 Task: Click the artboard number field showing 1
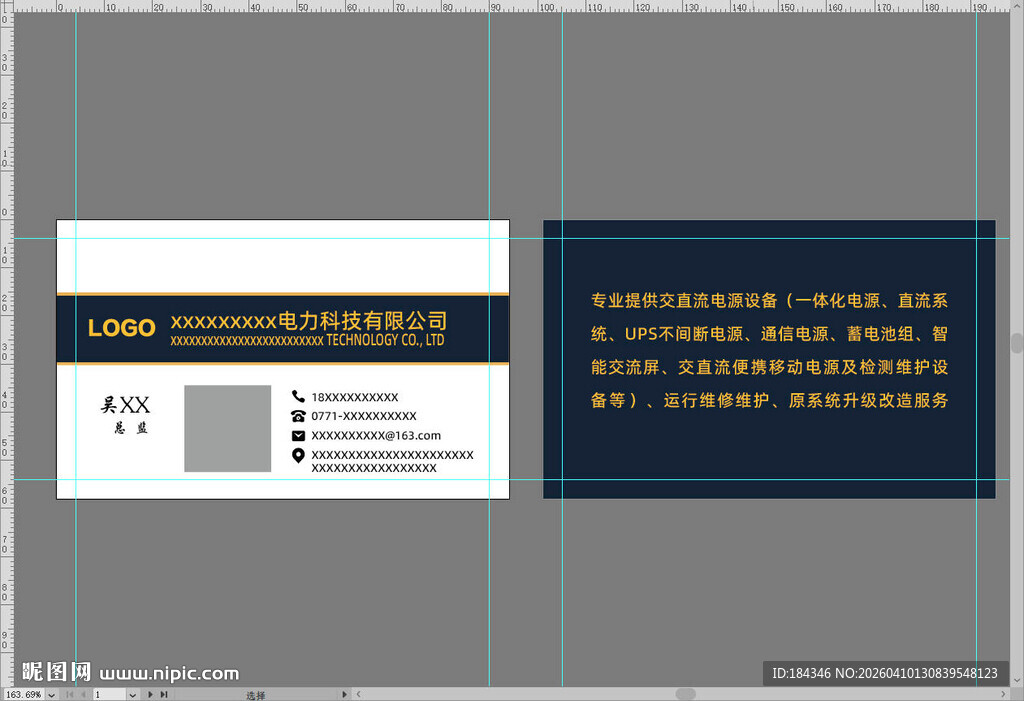click(110, 694)
